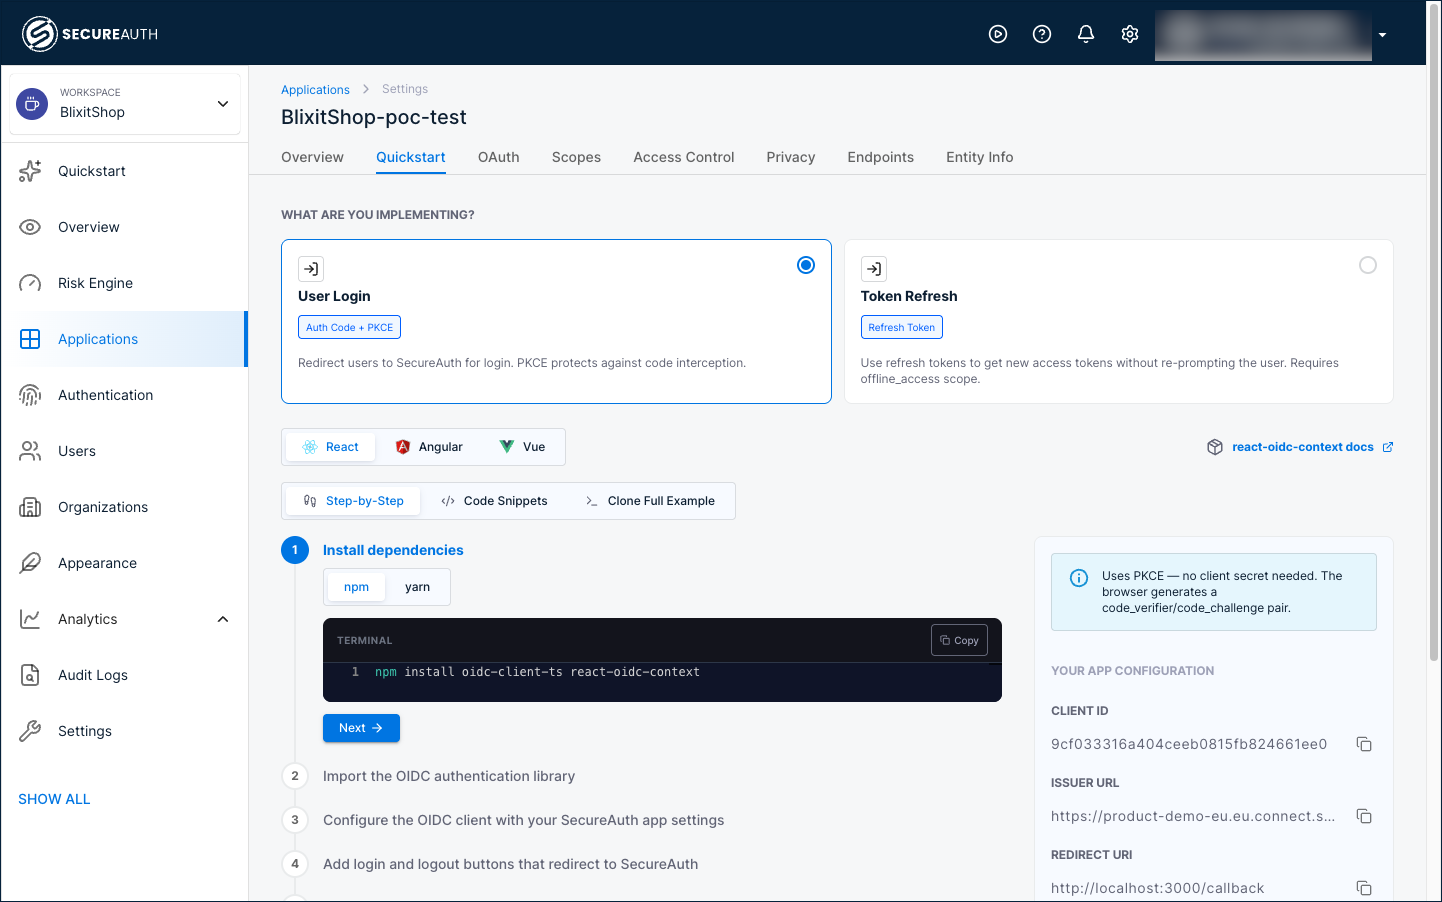This screenshot has width=1442, height=902.
Task: Select the Step-by-Step view
Action: 354,501
